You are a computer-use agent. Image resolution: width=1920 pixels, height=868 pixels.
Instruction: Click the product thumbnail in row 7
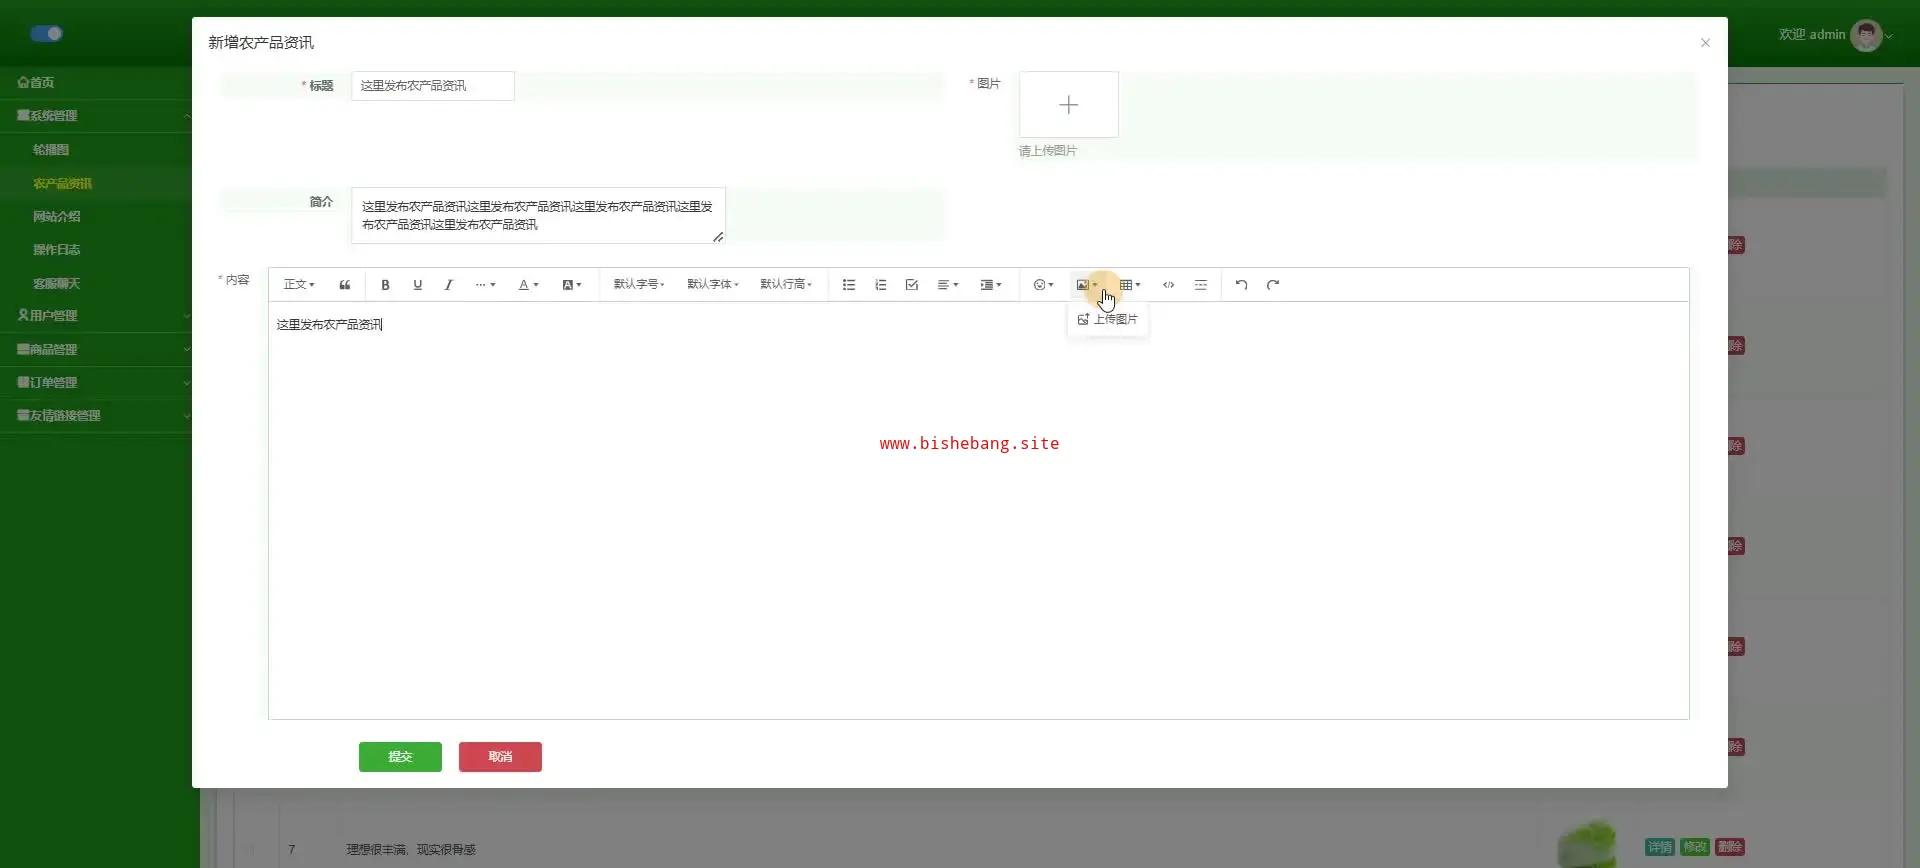(1587, 845)
